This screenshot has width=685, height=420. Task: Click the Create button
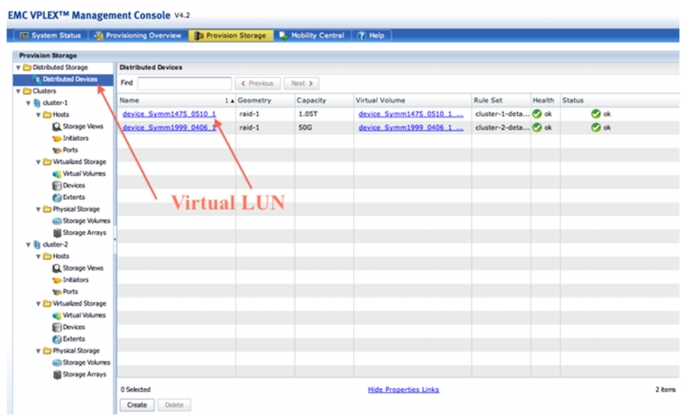(x=137, y=405)
